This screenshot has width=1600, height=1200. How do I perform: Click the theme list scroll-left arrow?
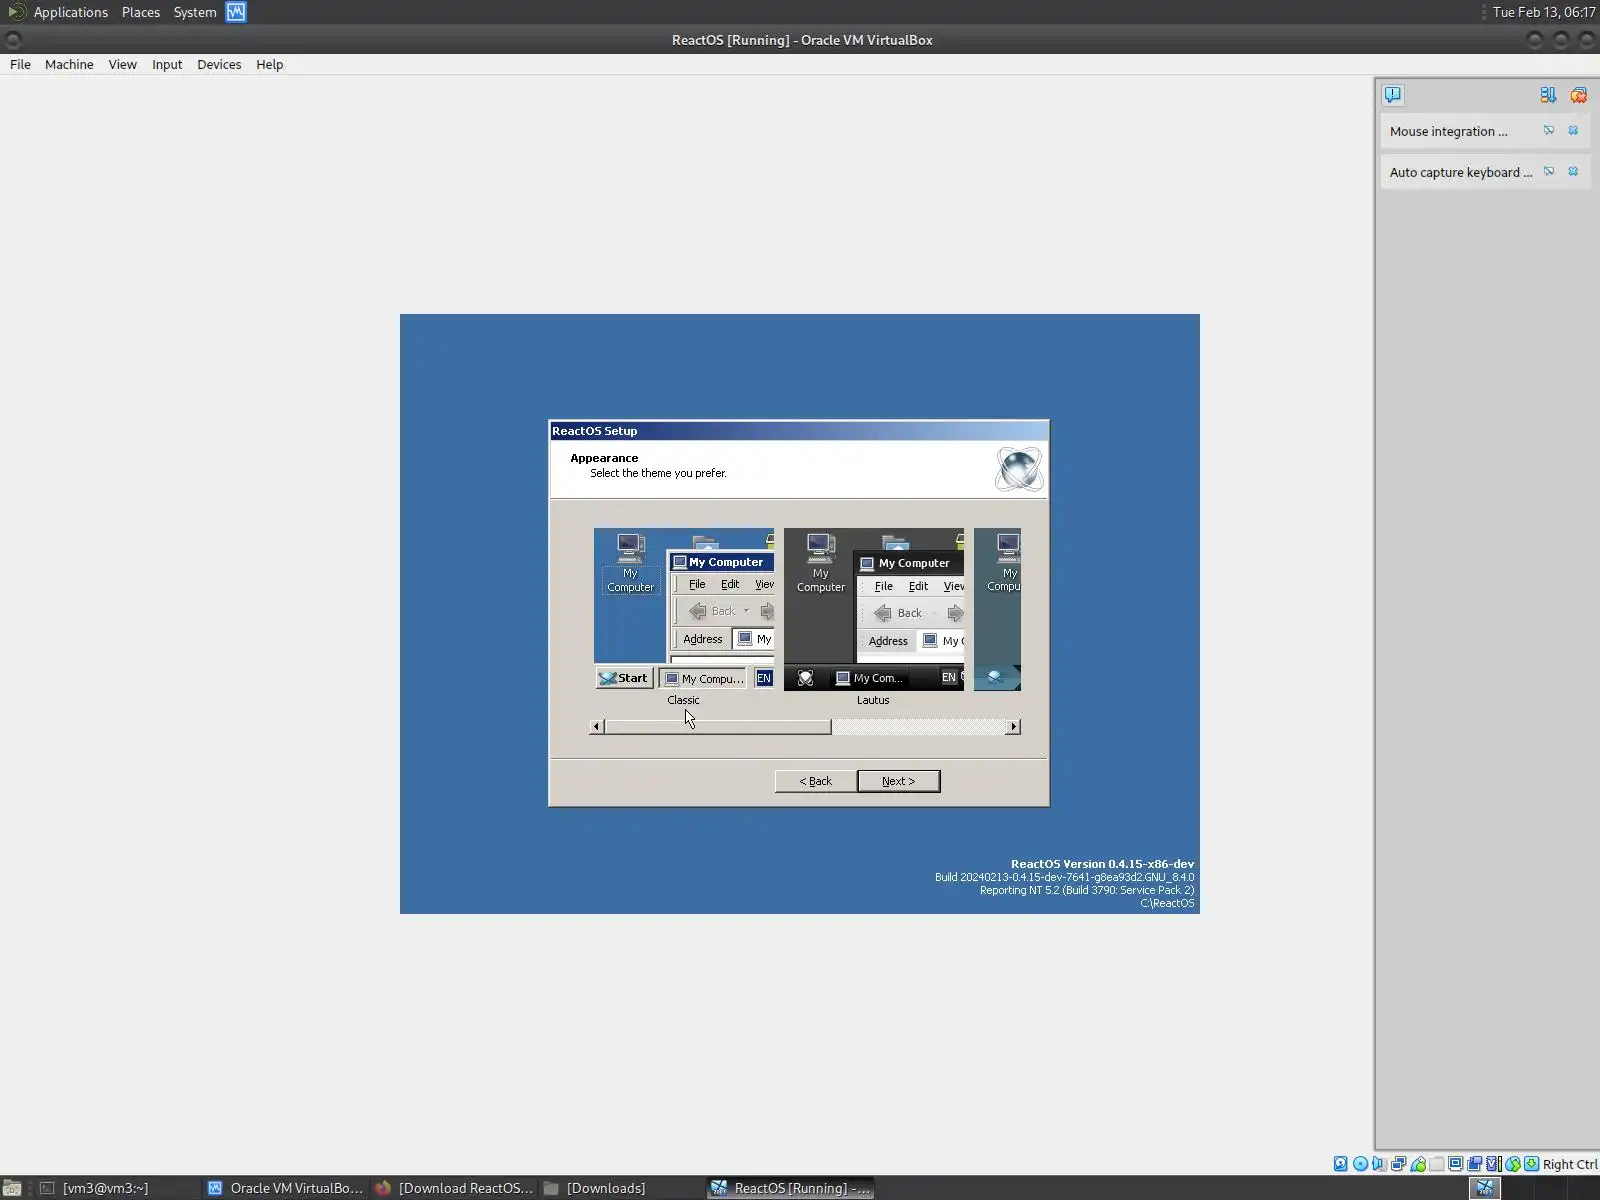click(597, 727)
